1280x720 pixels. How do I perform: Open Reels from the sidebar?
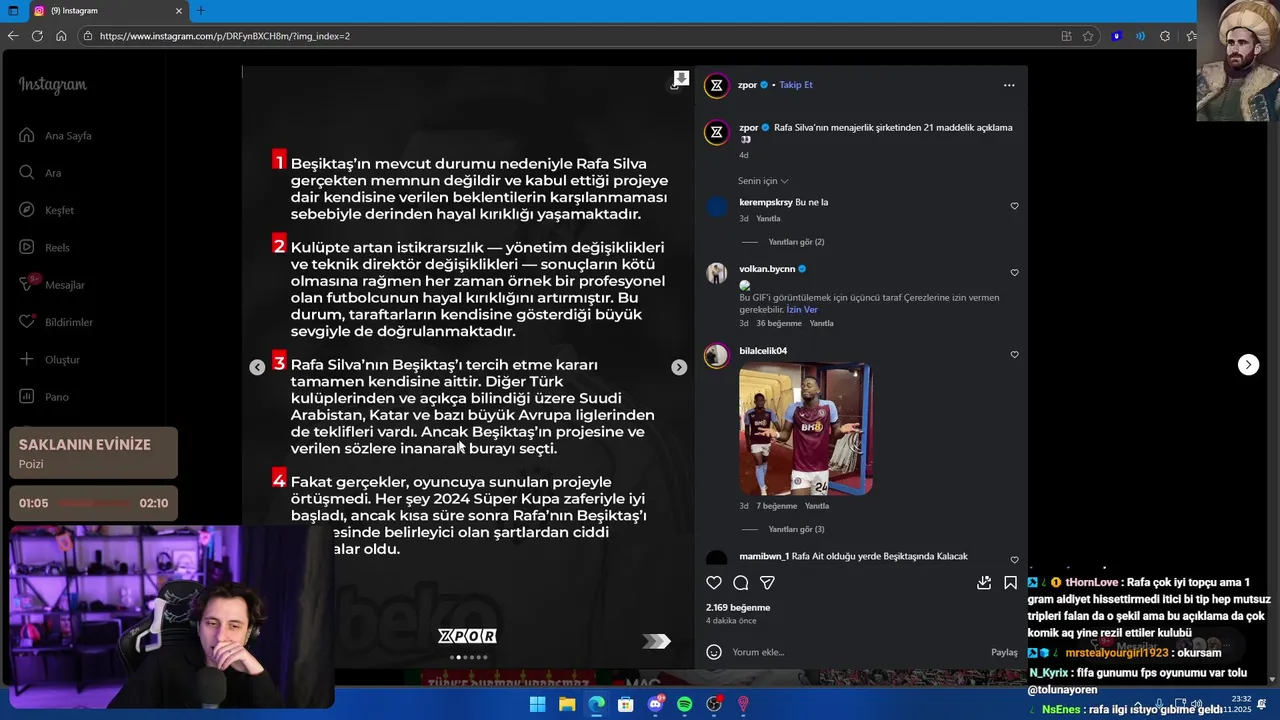tap(44, 248)
